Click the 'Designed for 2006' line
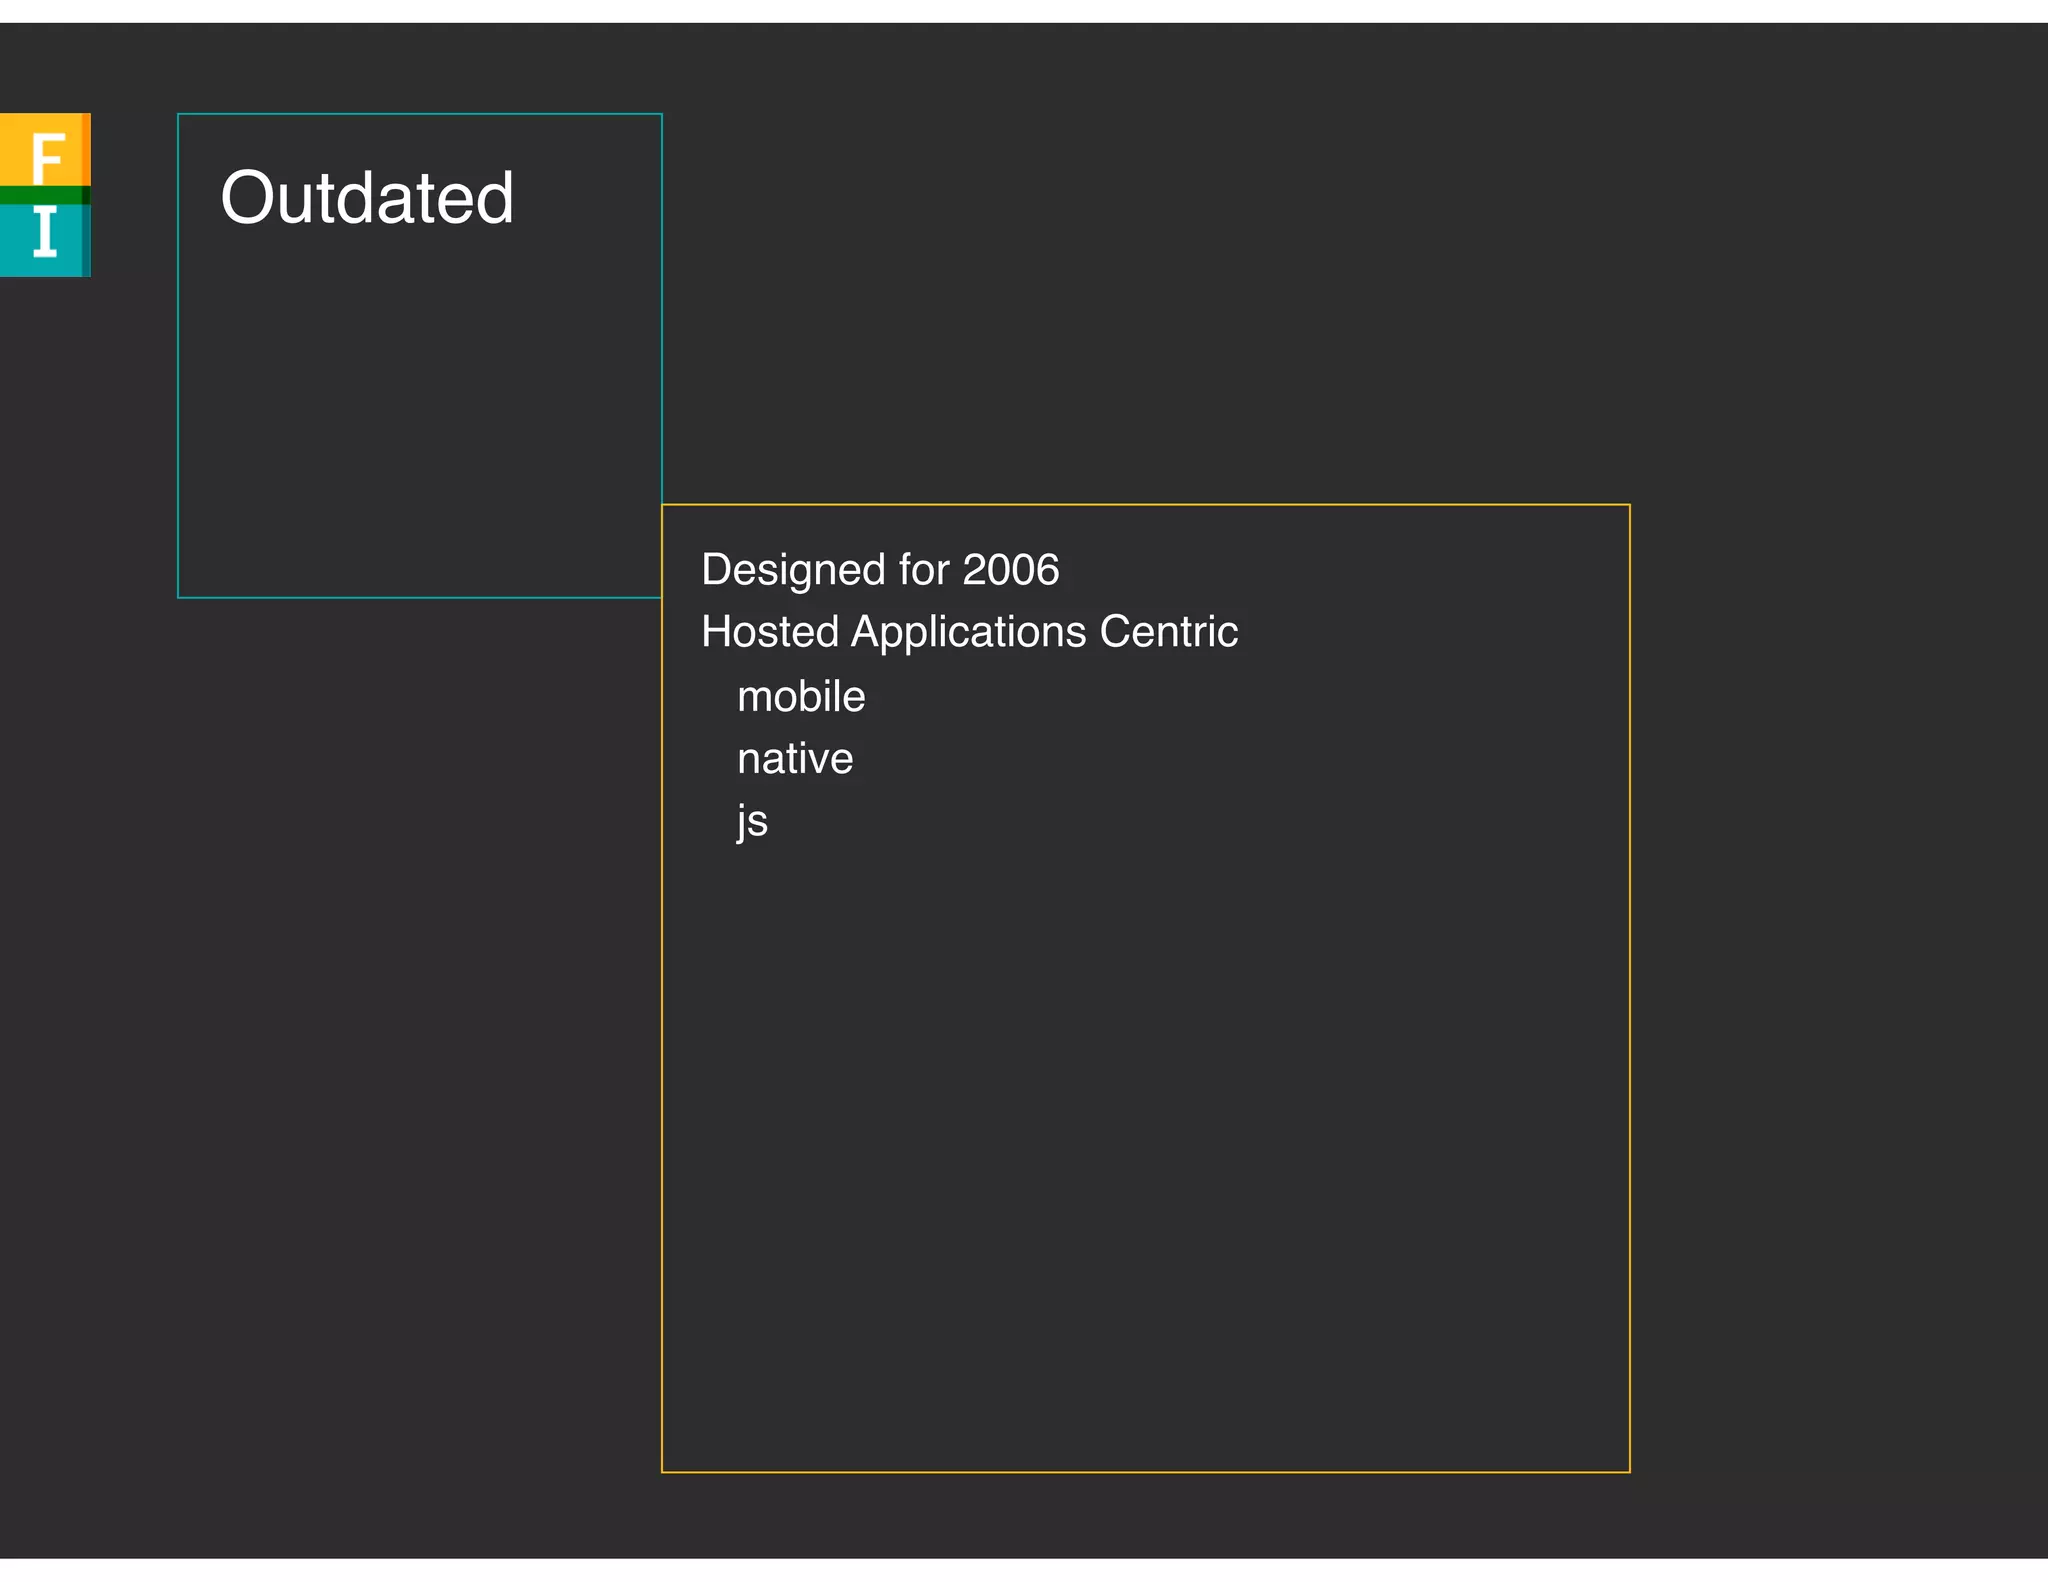Image resolution: width=2048 pixels, height=1582 pixels. coord(880,570)
